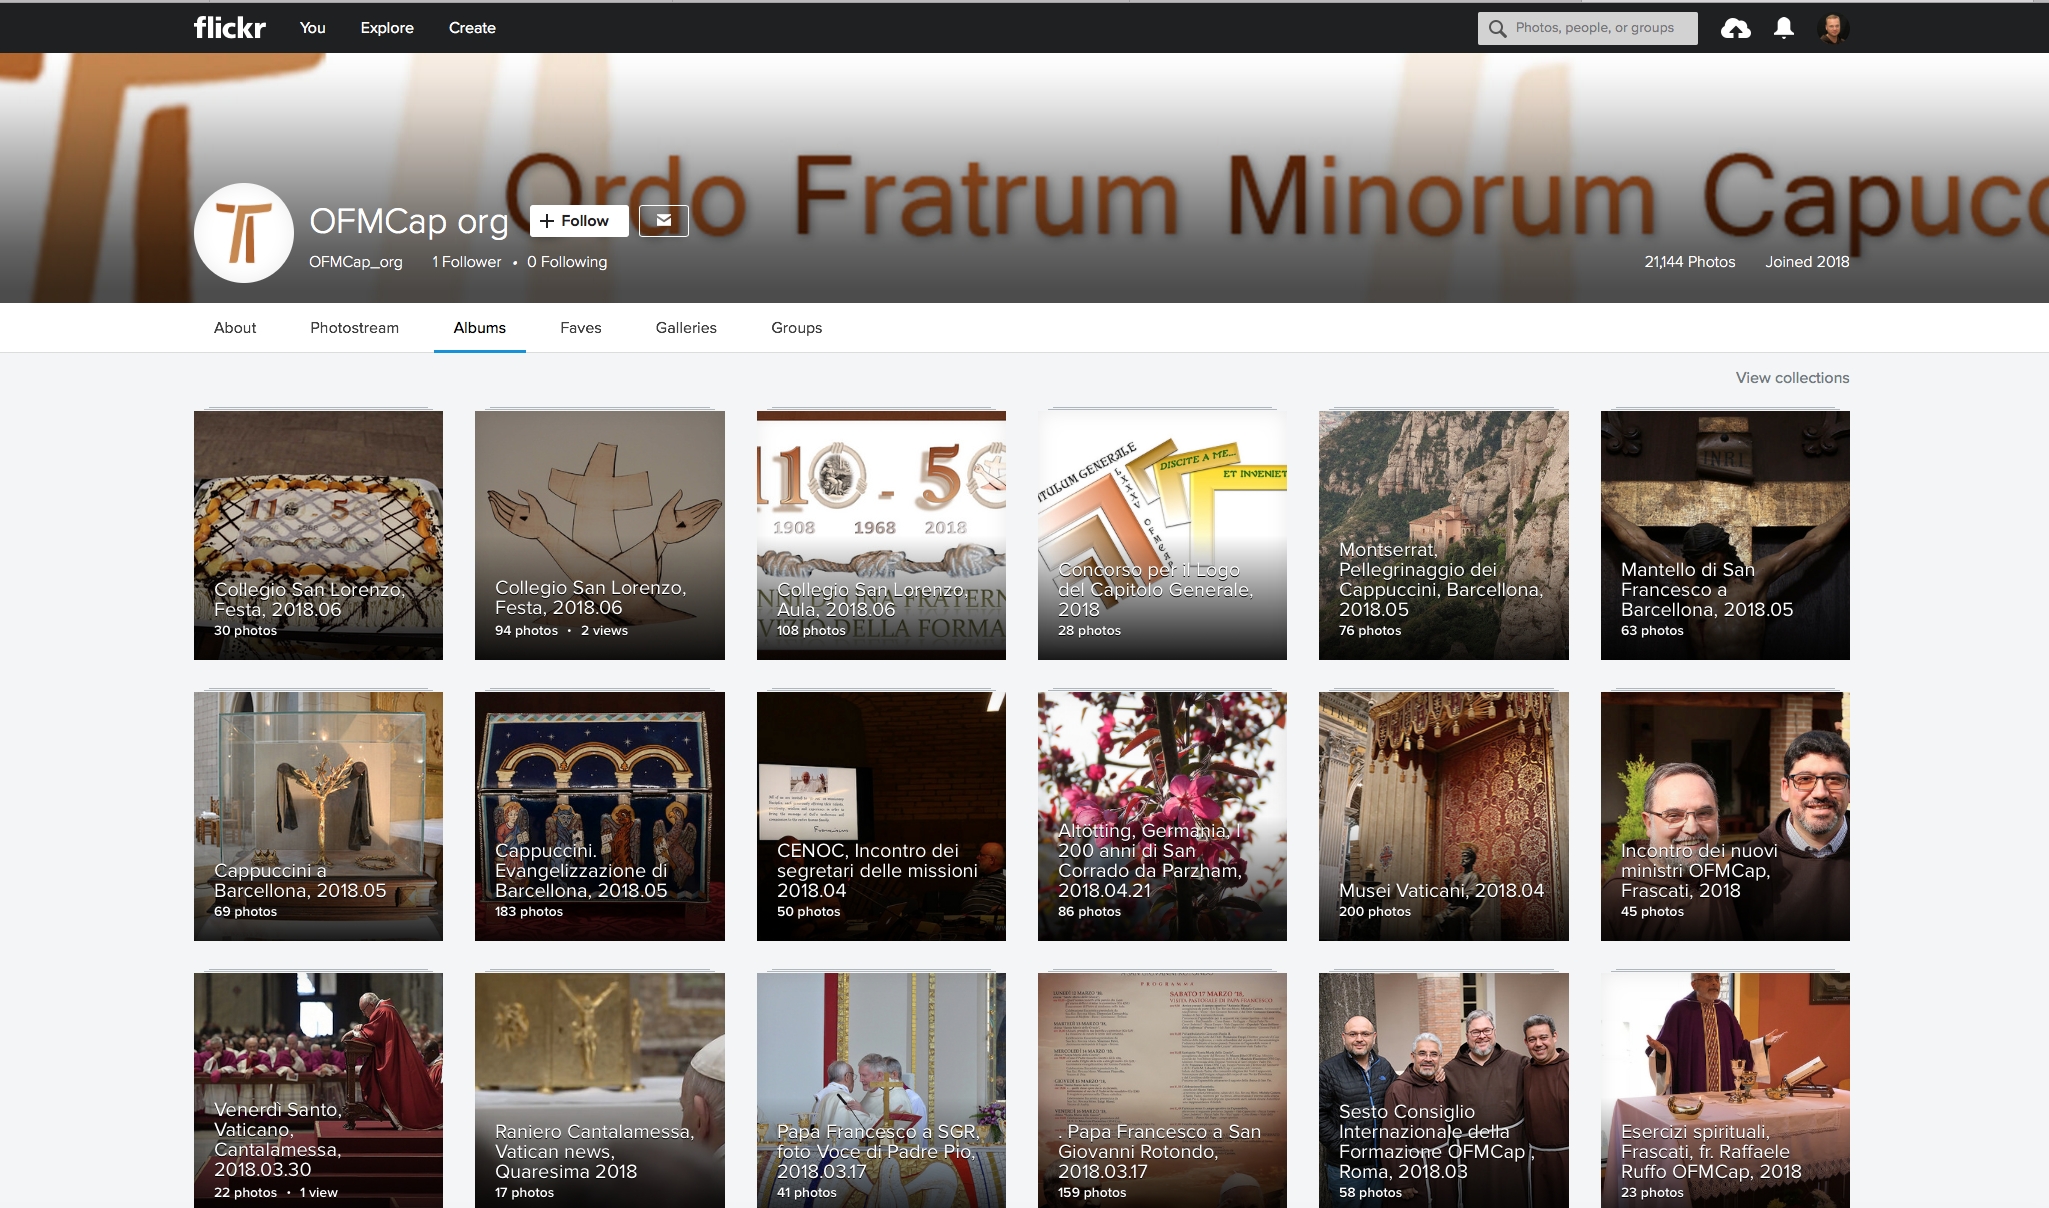This screenshot has width=2049, height=1208.
Task: Open the Create menu
Action: coord(472,28)
